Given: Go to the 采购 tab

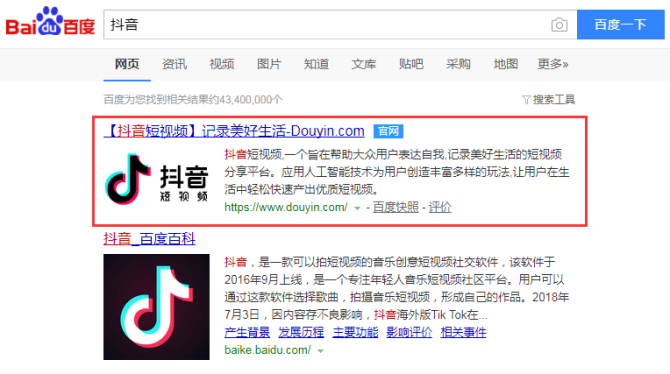Looking at the screenshot, I should pos(458,64).
